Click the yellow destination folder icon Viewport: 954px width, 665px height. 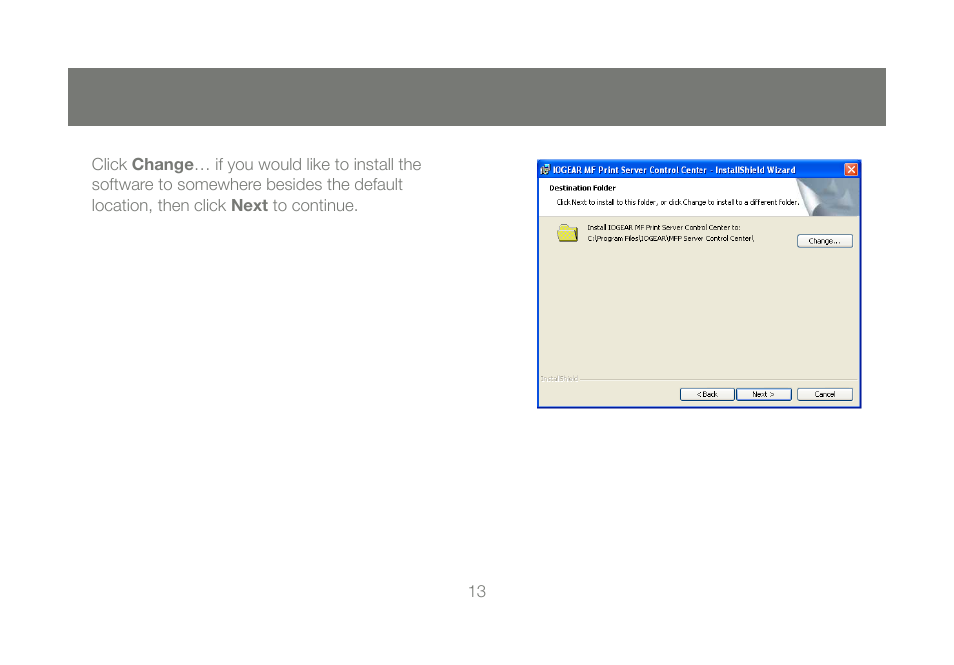point(567,233)
